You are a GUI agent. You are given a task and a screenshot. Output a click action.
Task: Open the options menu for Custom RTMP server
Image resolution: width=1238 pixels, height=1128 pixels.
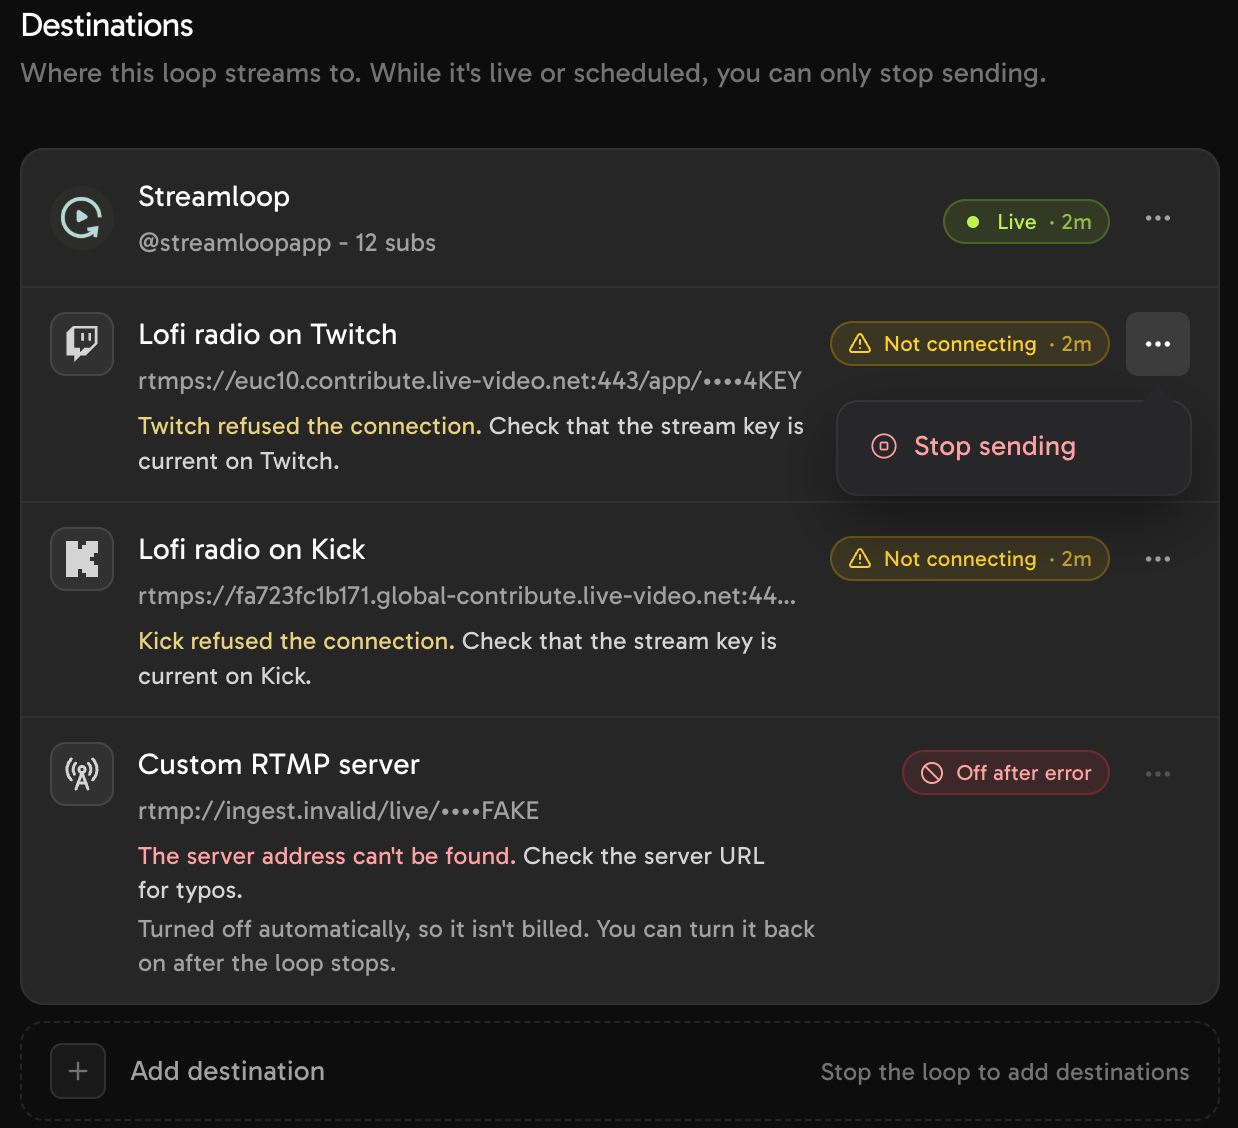1158,774
